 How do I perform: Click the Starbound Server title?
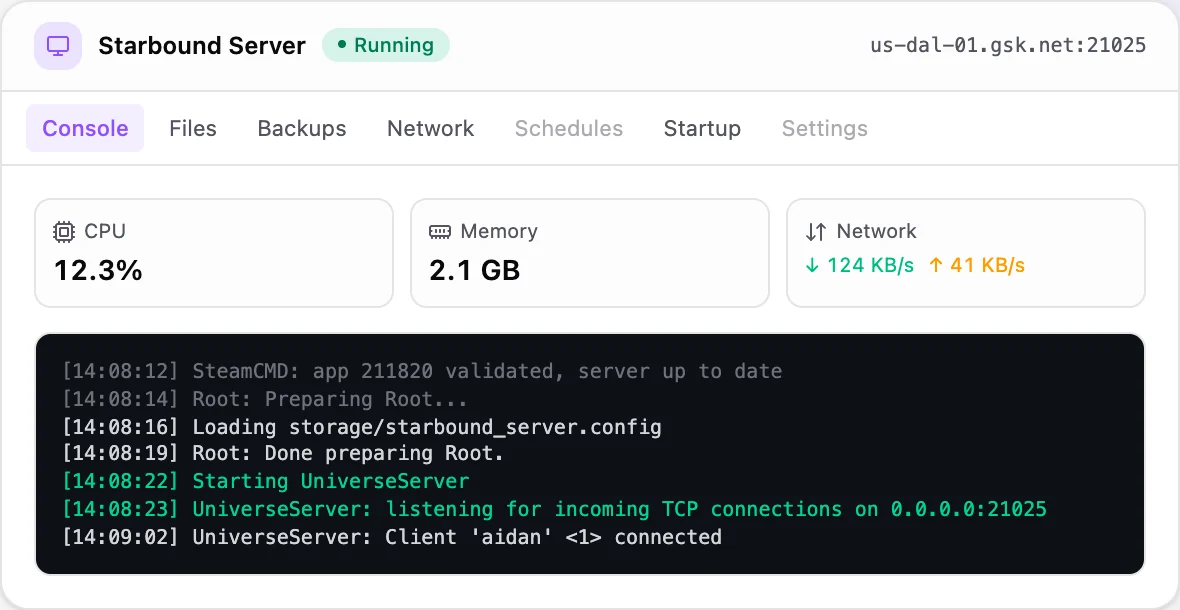point(202,46)
